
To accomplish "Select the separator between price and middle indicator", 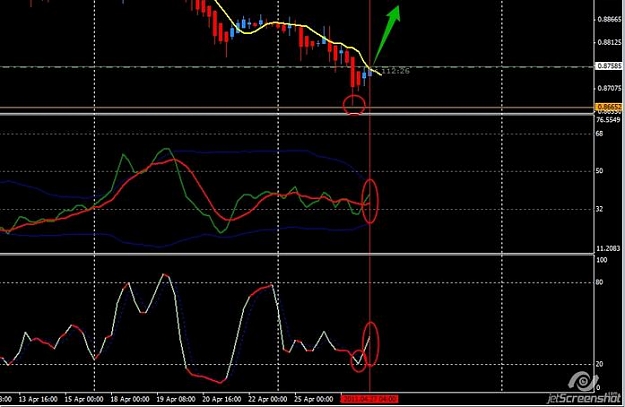I will pos(297,114).
